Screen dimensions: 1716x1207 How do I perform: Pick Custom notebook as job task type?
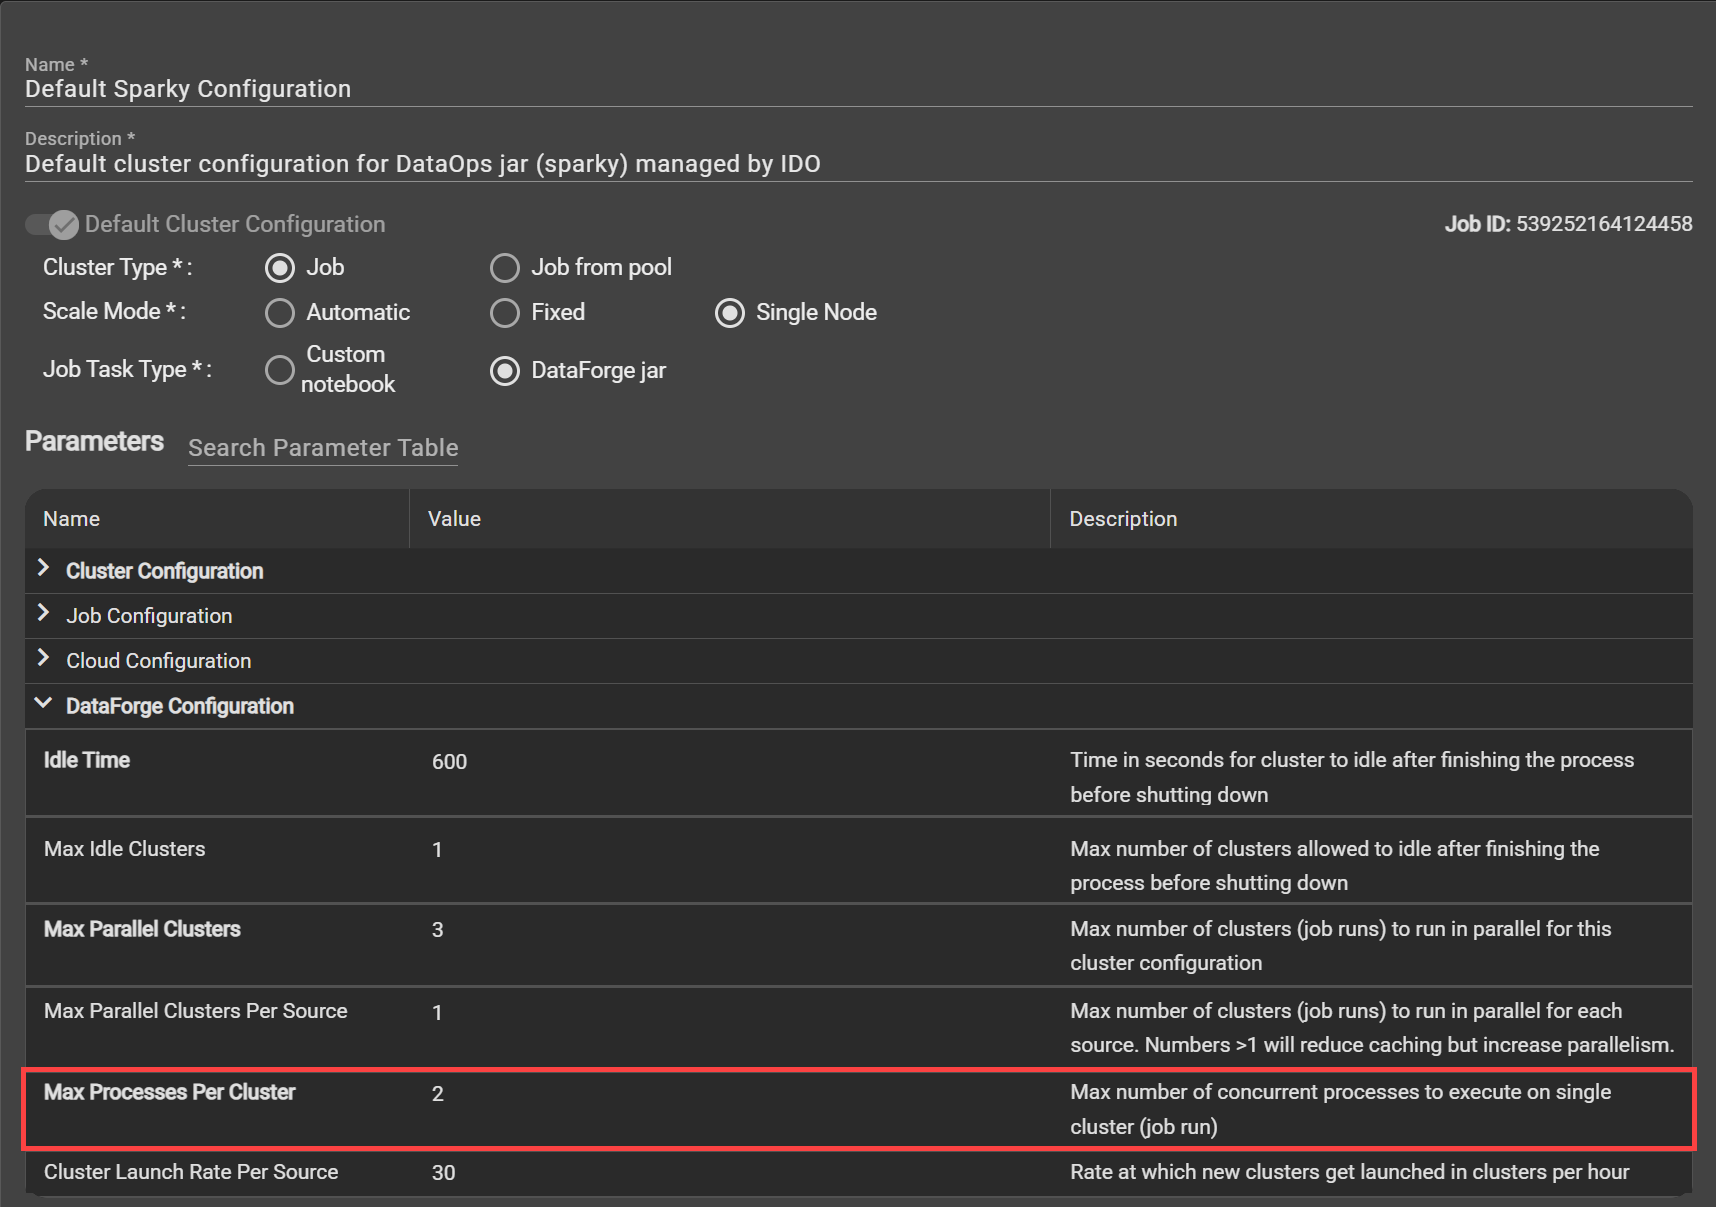pos(280,370)
